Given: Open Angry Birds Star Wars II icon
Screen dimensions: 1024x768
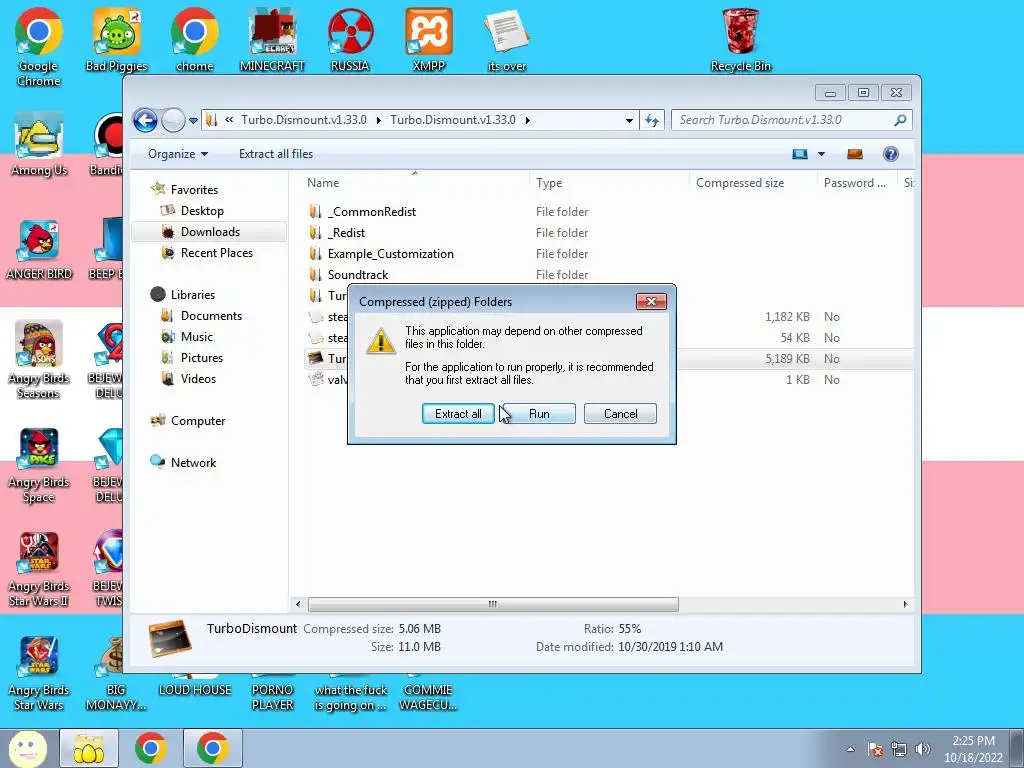Looking at the screenshot, I should click(39, 569).
